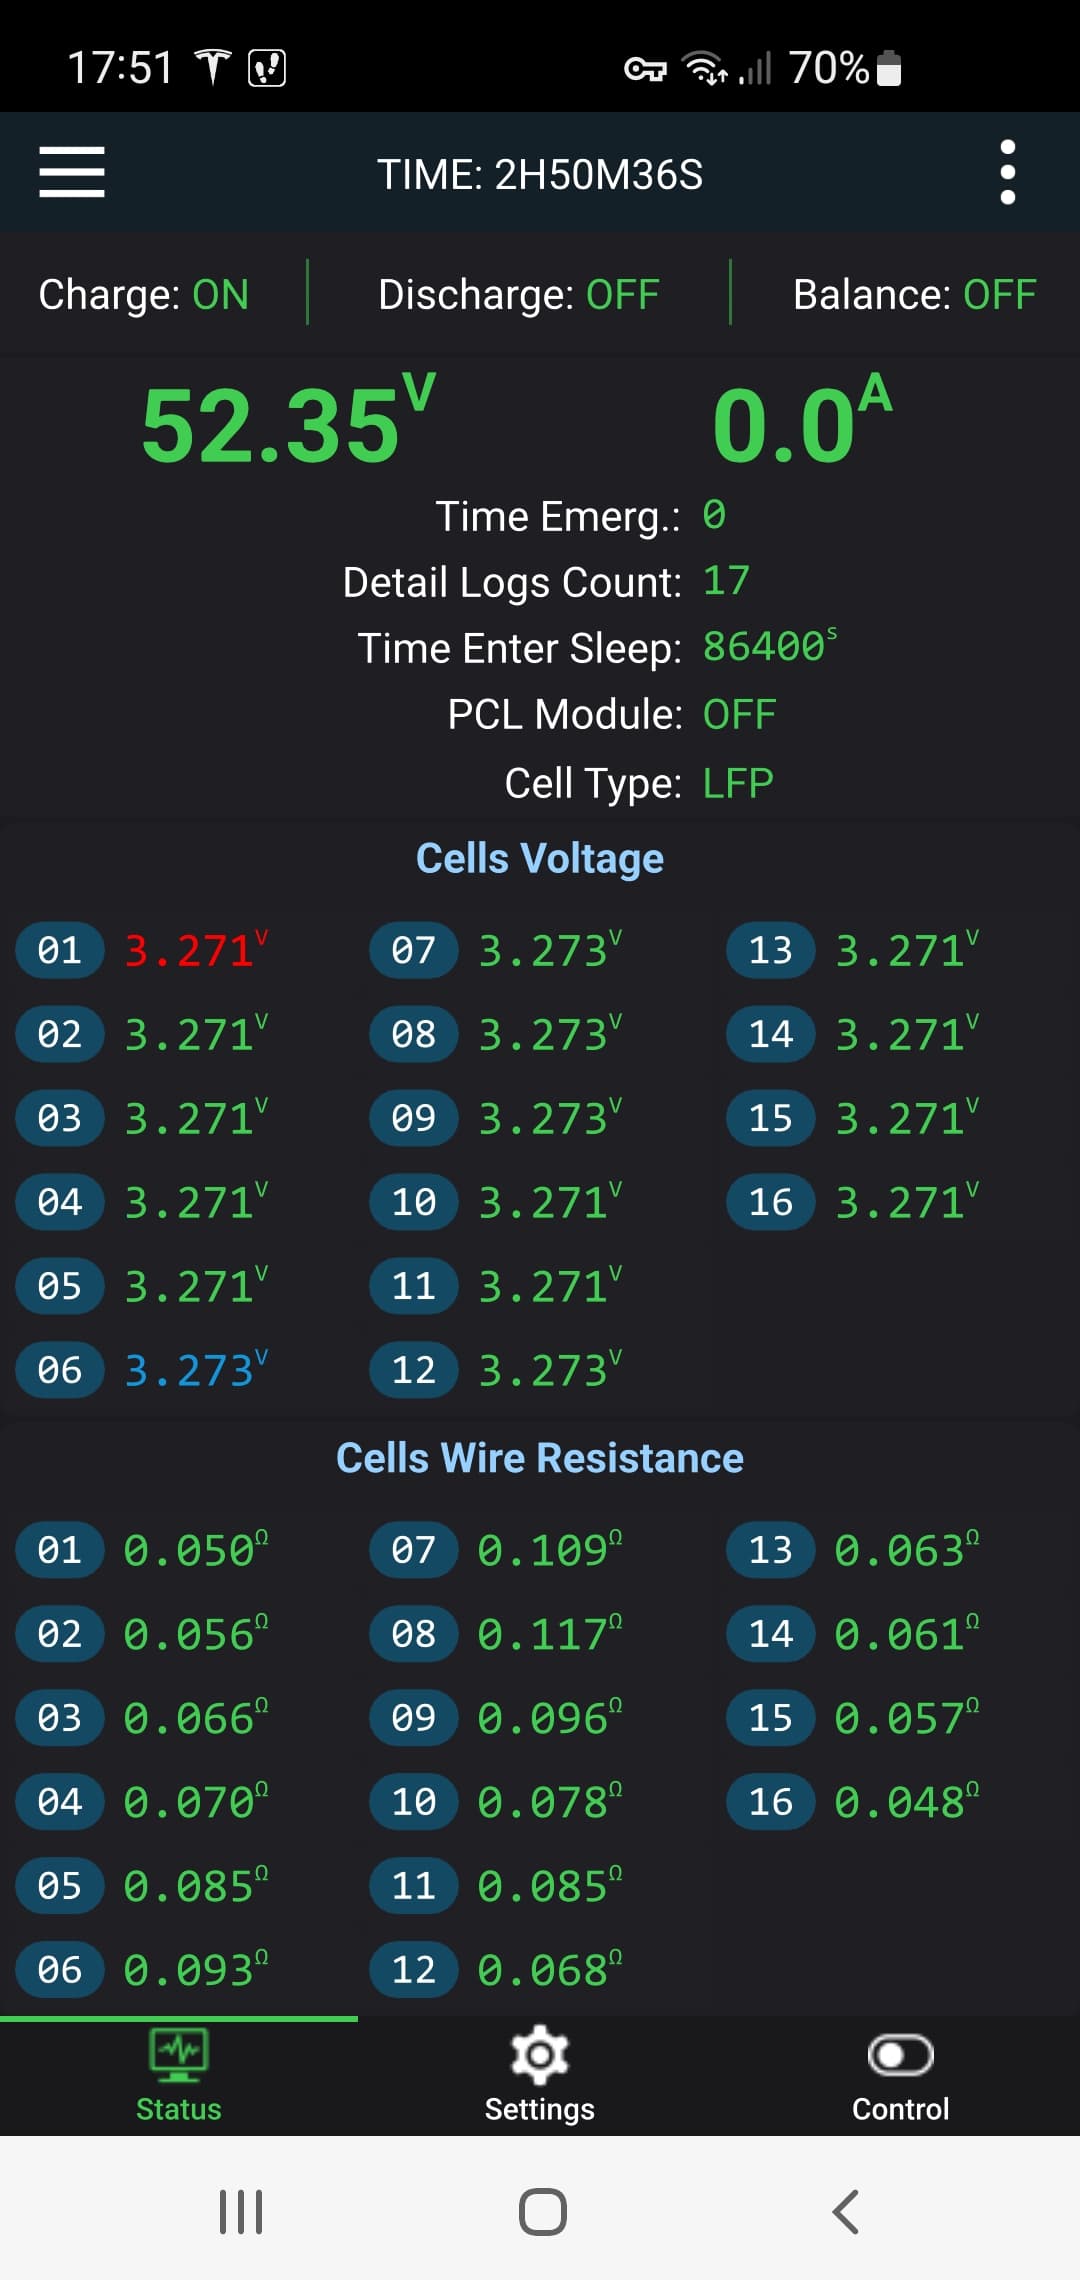
Task: Tap the Android home button
Action: tap(542, 2211)
